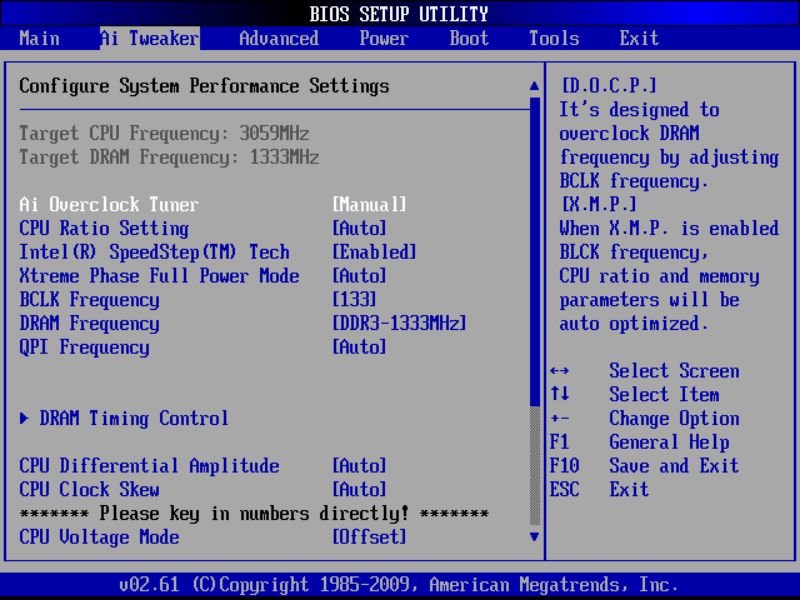Click the DRAM Timing Control submenu triangle
The width and height of the screenshot is (800, 600).
pyautogui.click(x=24, y=418)
